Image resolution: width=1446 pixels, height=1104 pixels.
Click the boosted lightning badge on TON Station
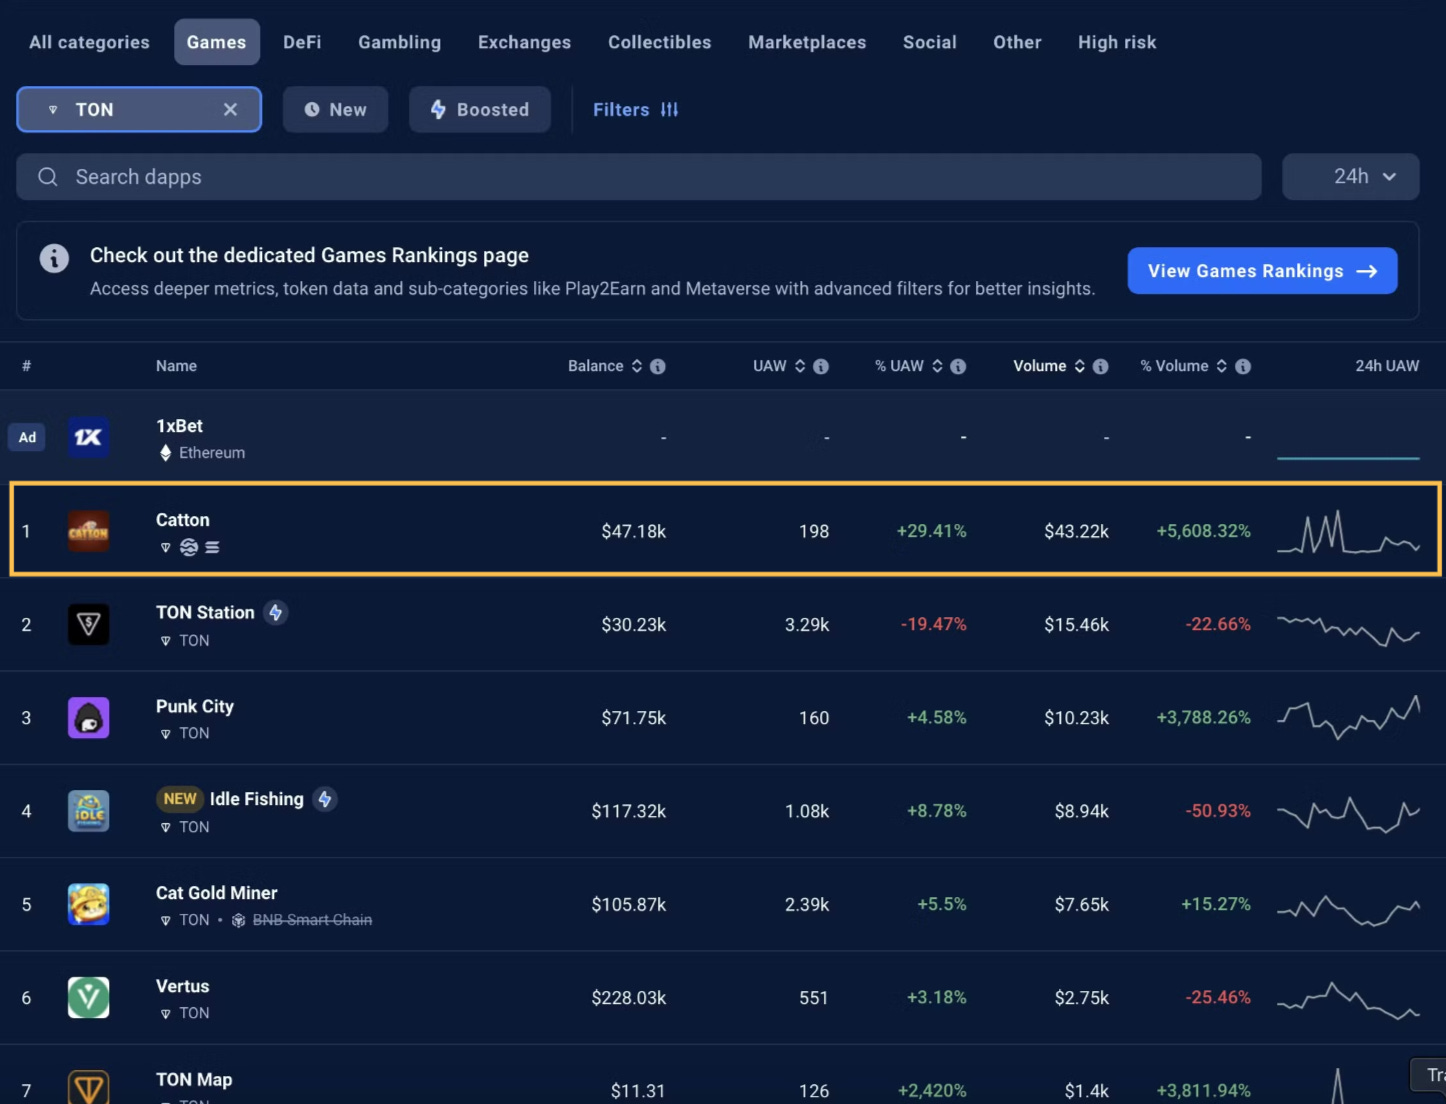[276, 612]
